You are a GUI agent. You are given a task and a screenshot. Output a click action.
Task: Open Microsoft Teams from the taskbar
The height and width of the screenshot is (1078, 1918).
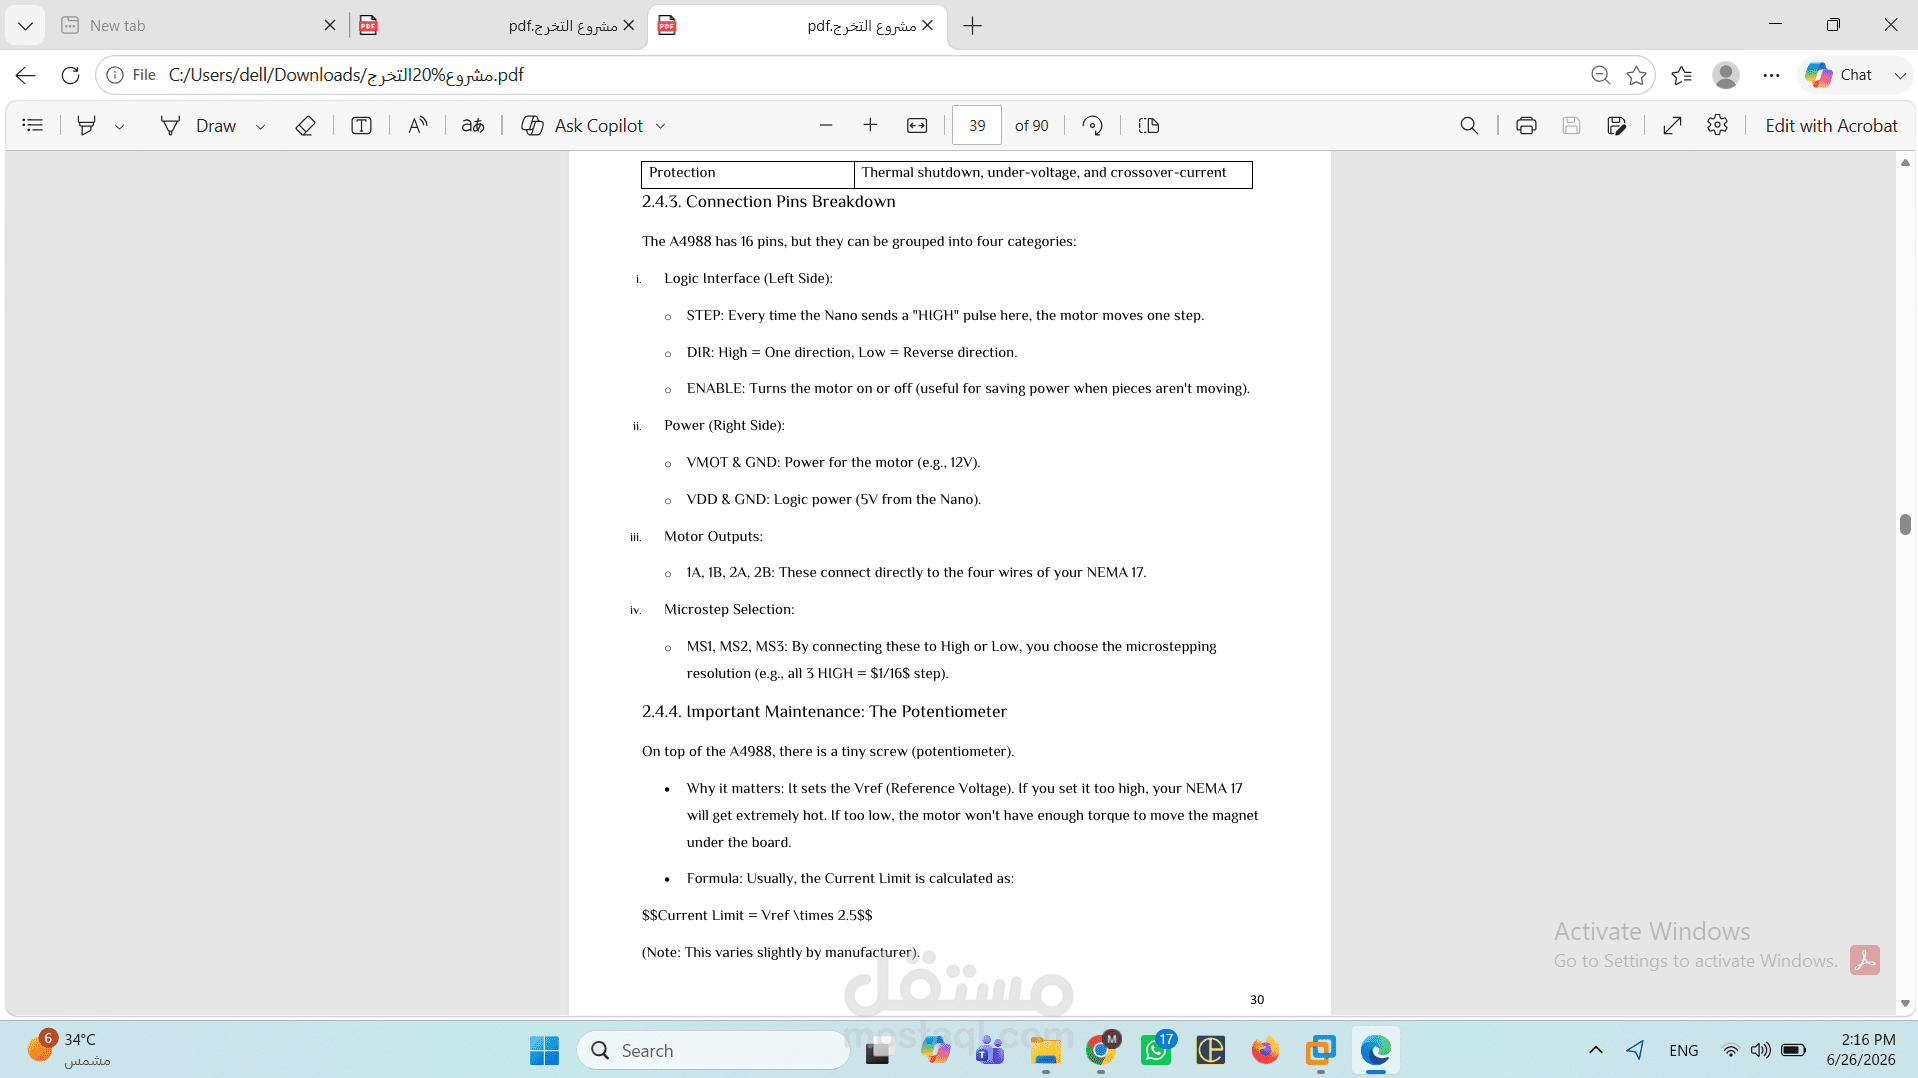point(990,1051)
